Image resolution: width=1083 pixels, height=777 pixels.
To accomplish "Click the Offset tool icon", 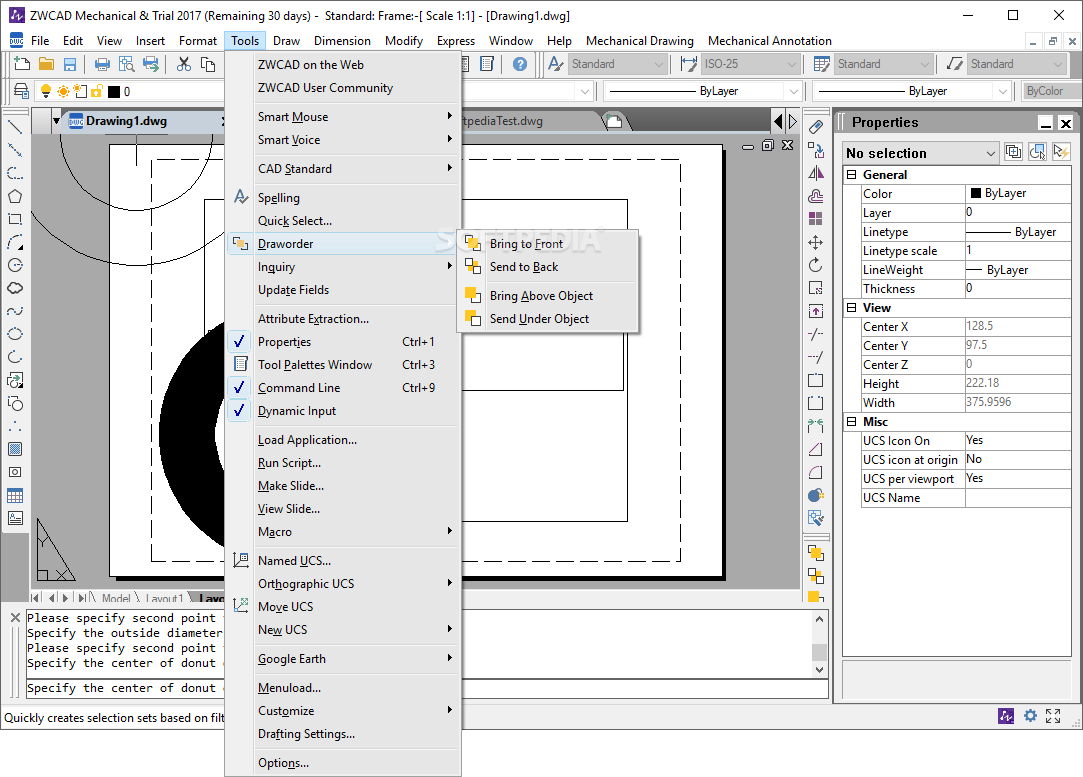I will click(816, 196).
